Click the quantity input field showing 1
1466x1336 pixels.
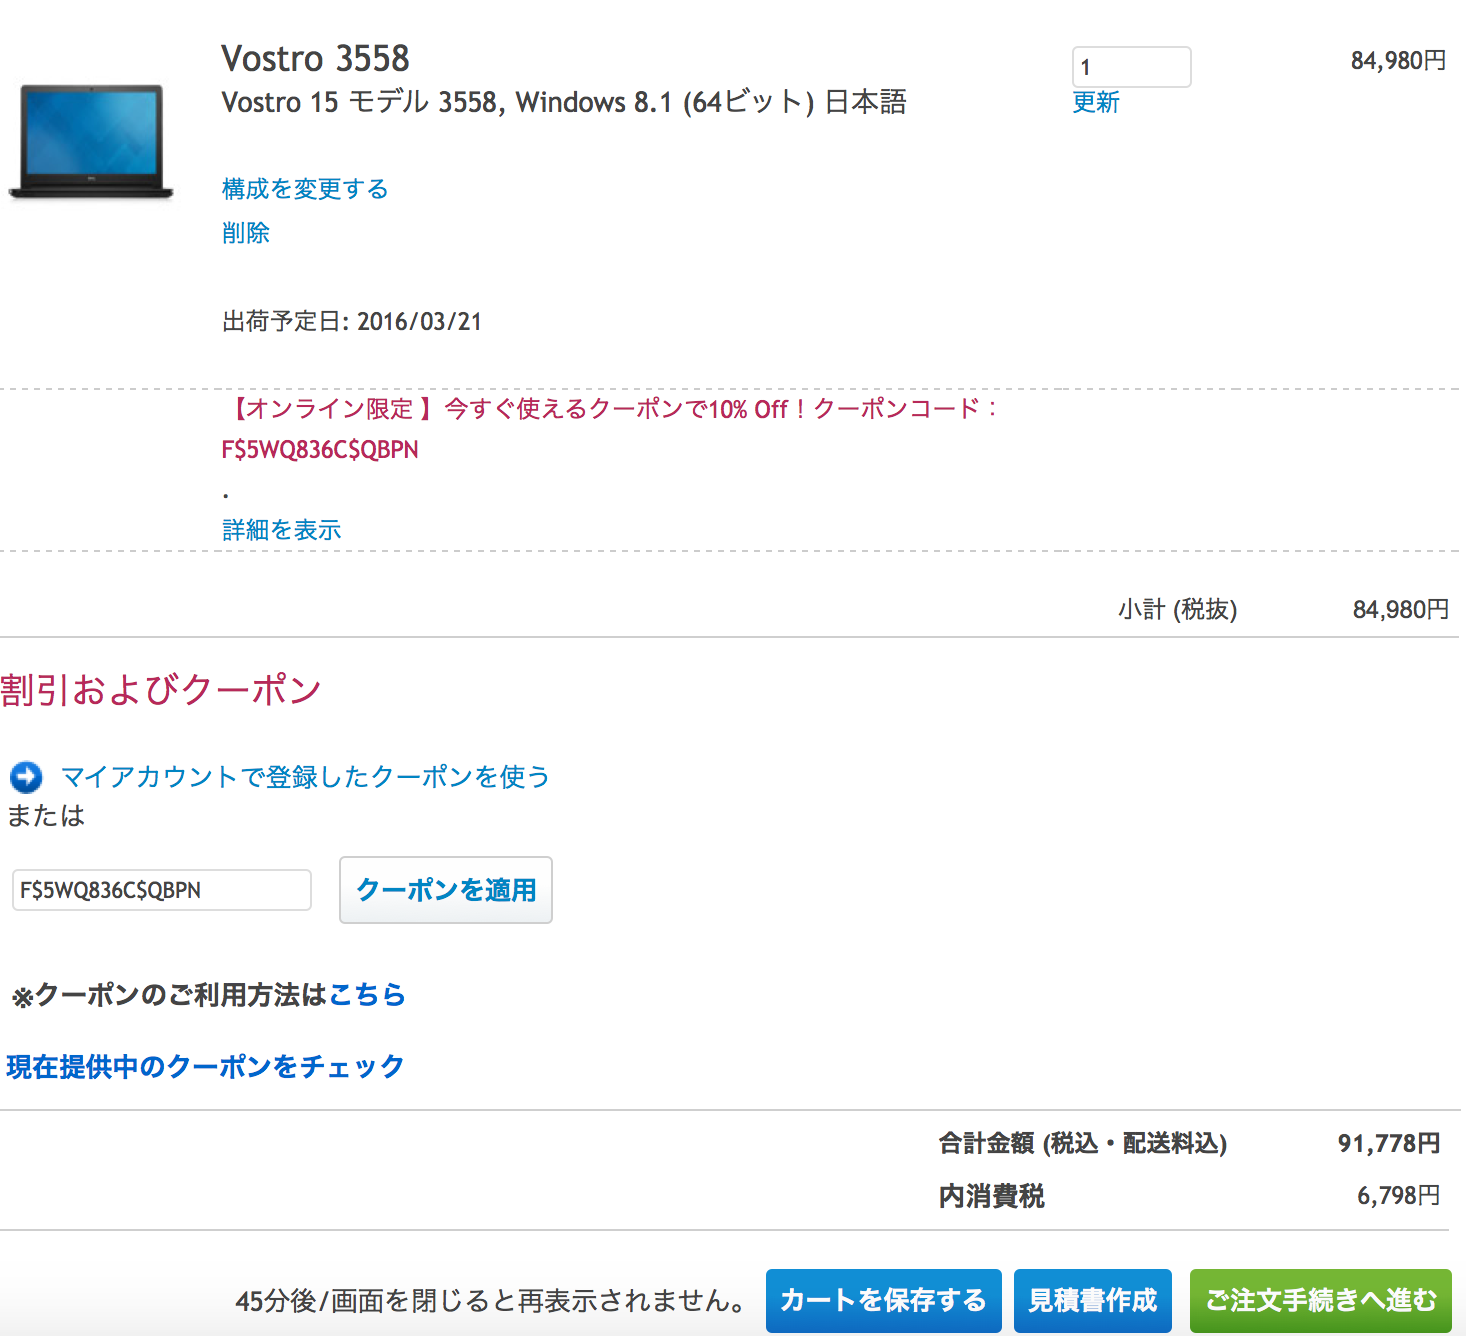1131,67
